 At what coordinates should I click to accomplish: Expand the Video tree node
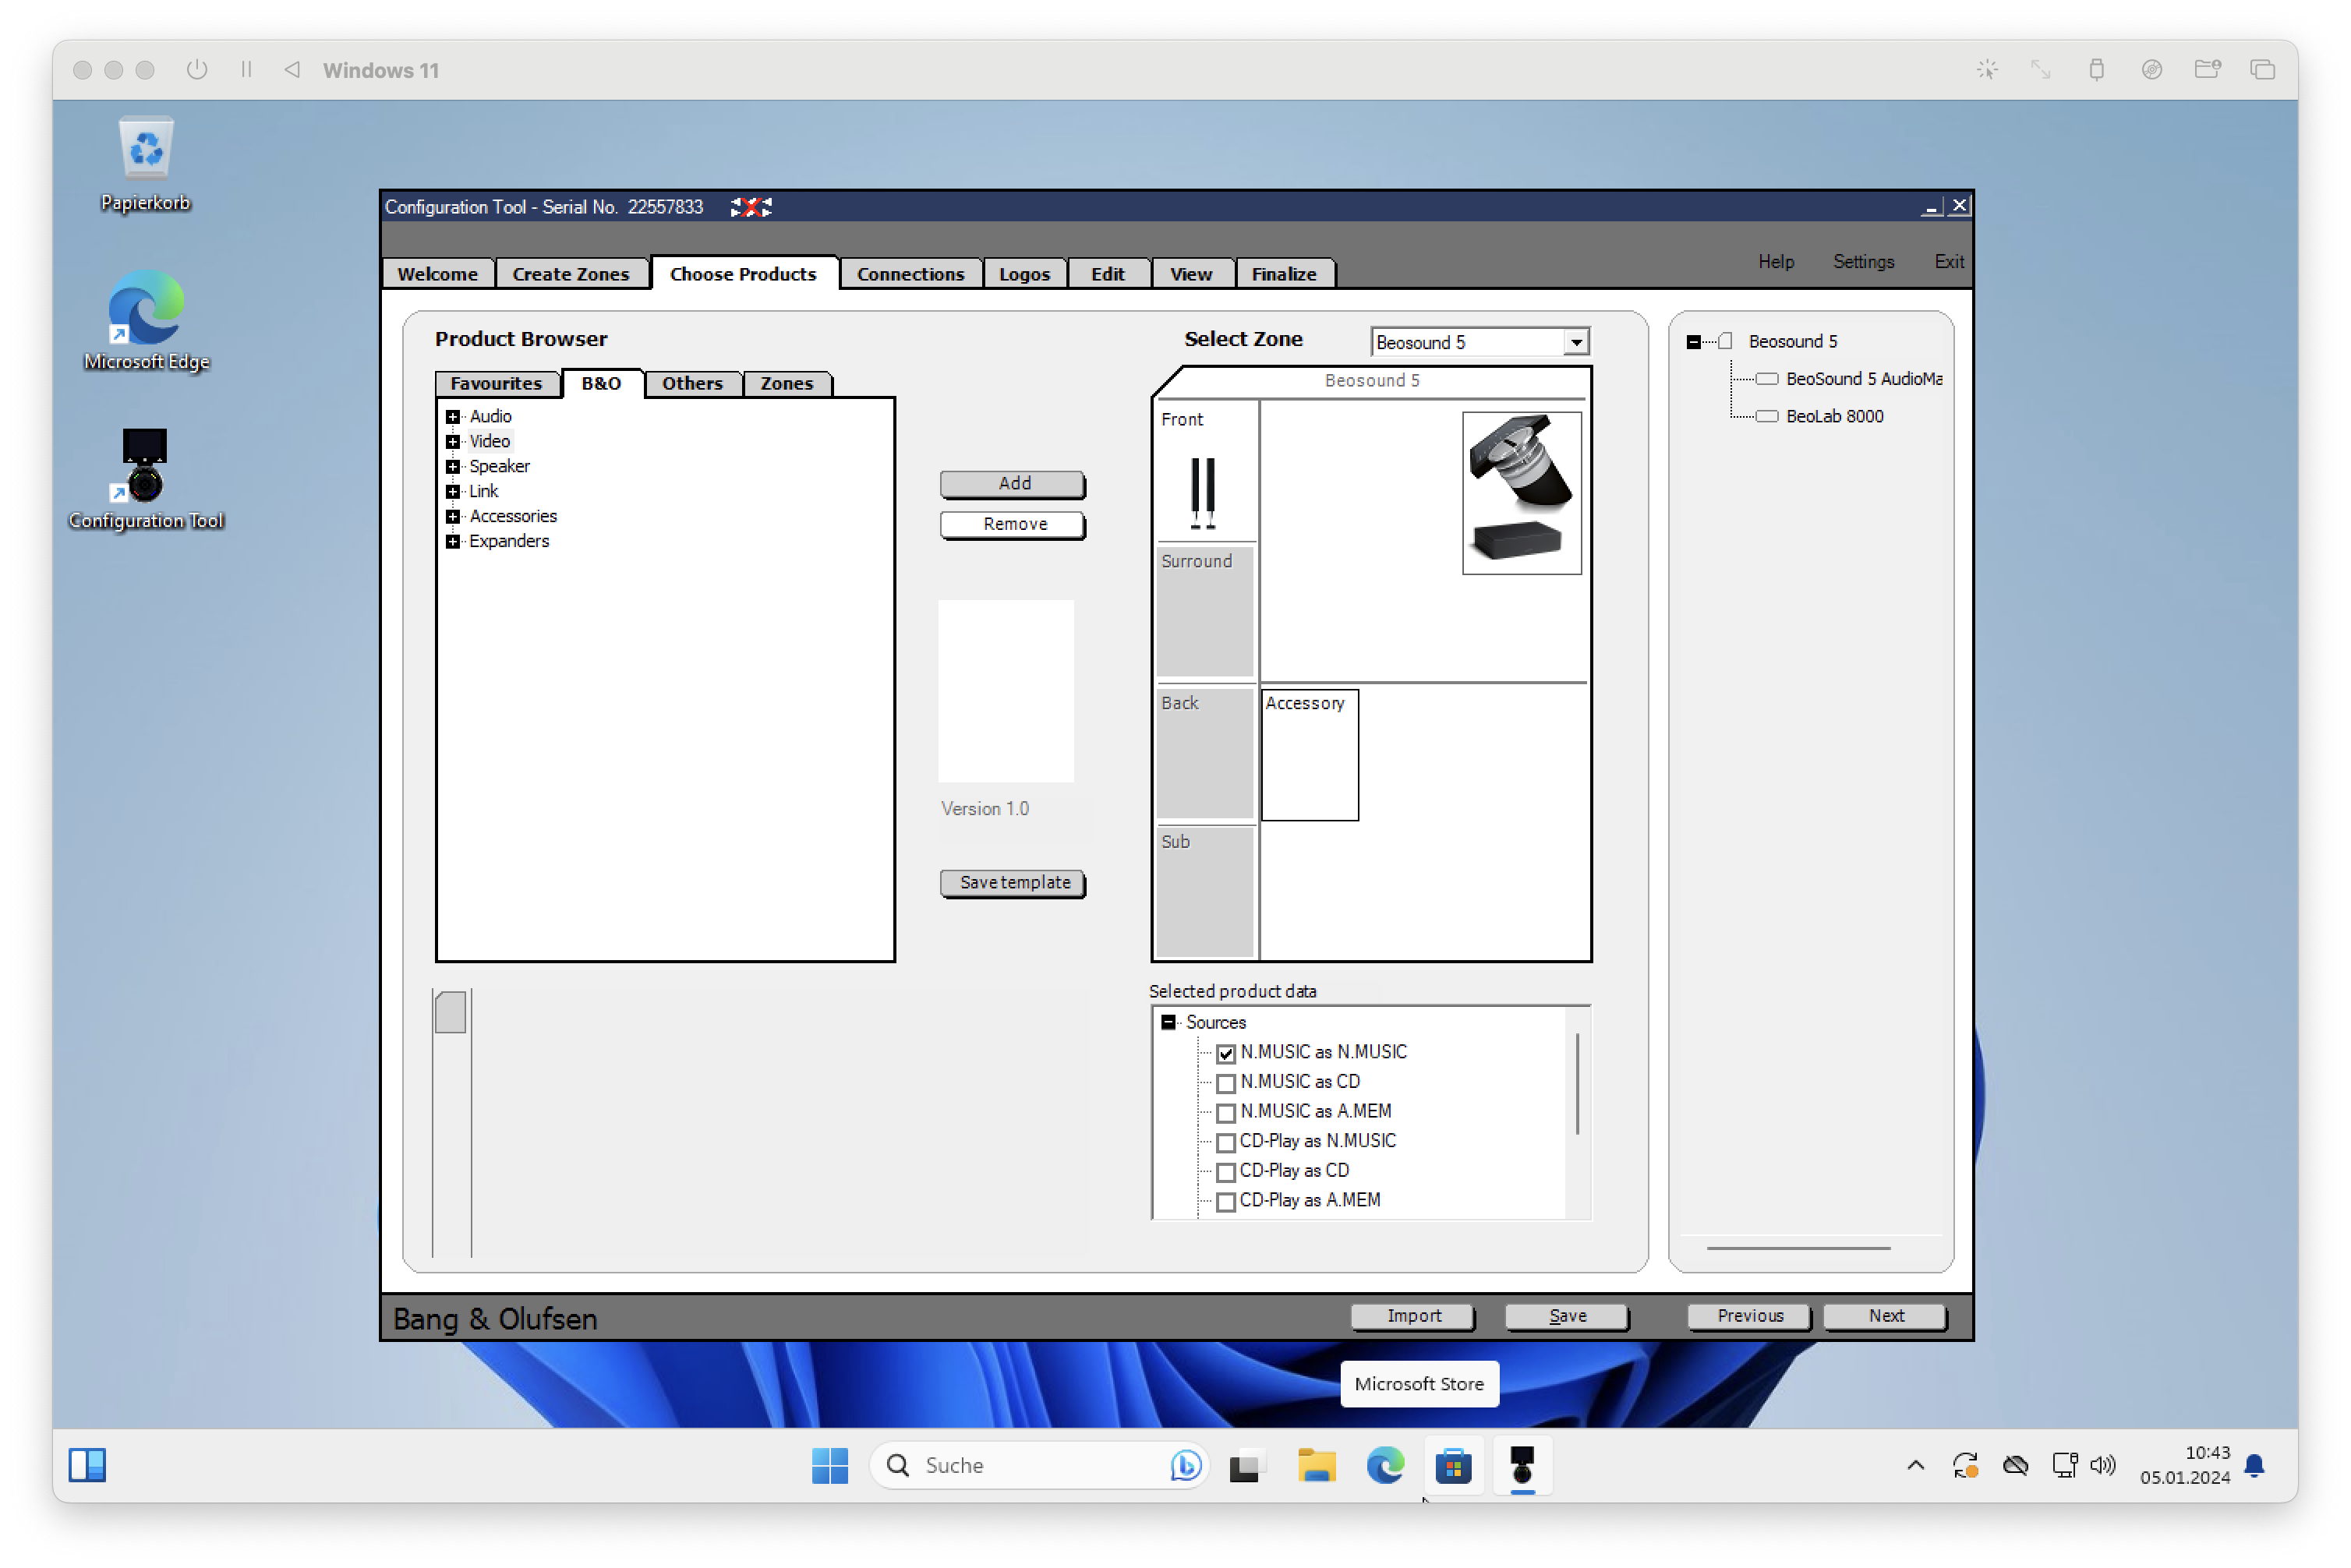453,442
